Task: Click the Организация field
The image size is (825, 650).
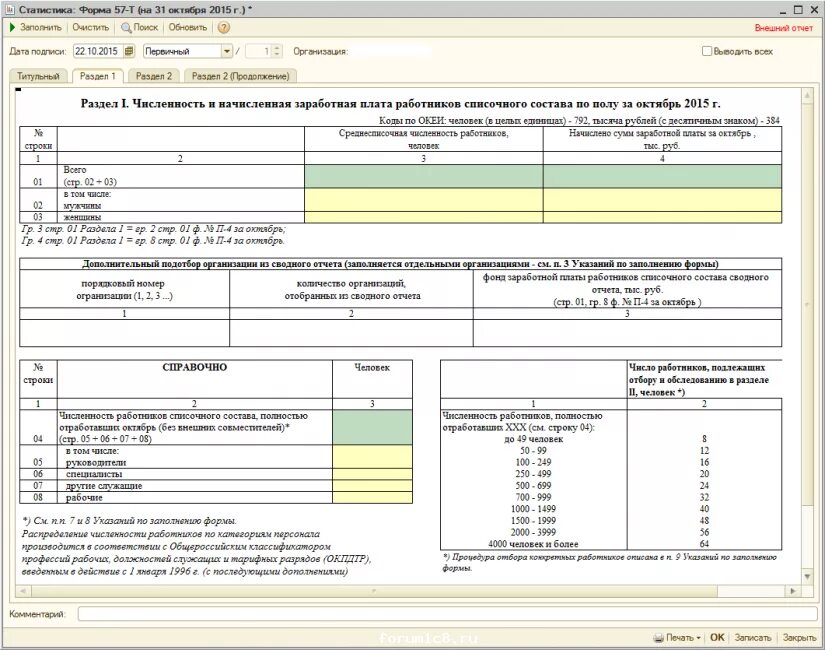Action: (x=390, y=51)
